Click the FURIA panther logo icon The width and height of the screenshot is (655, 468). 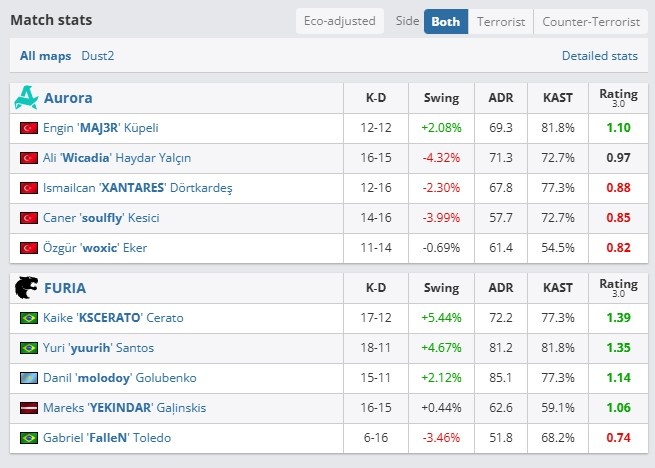click(26, 287)
